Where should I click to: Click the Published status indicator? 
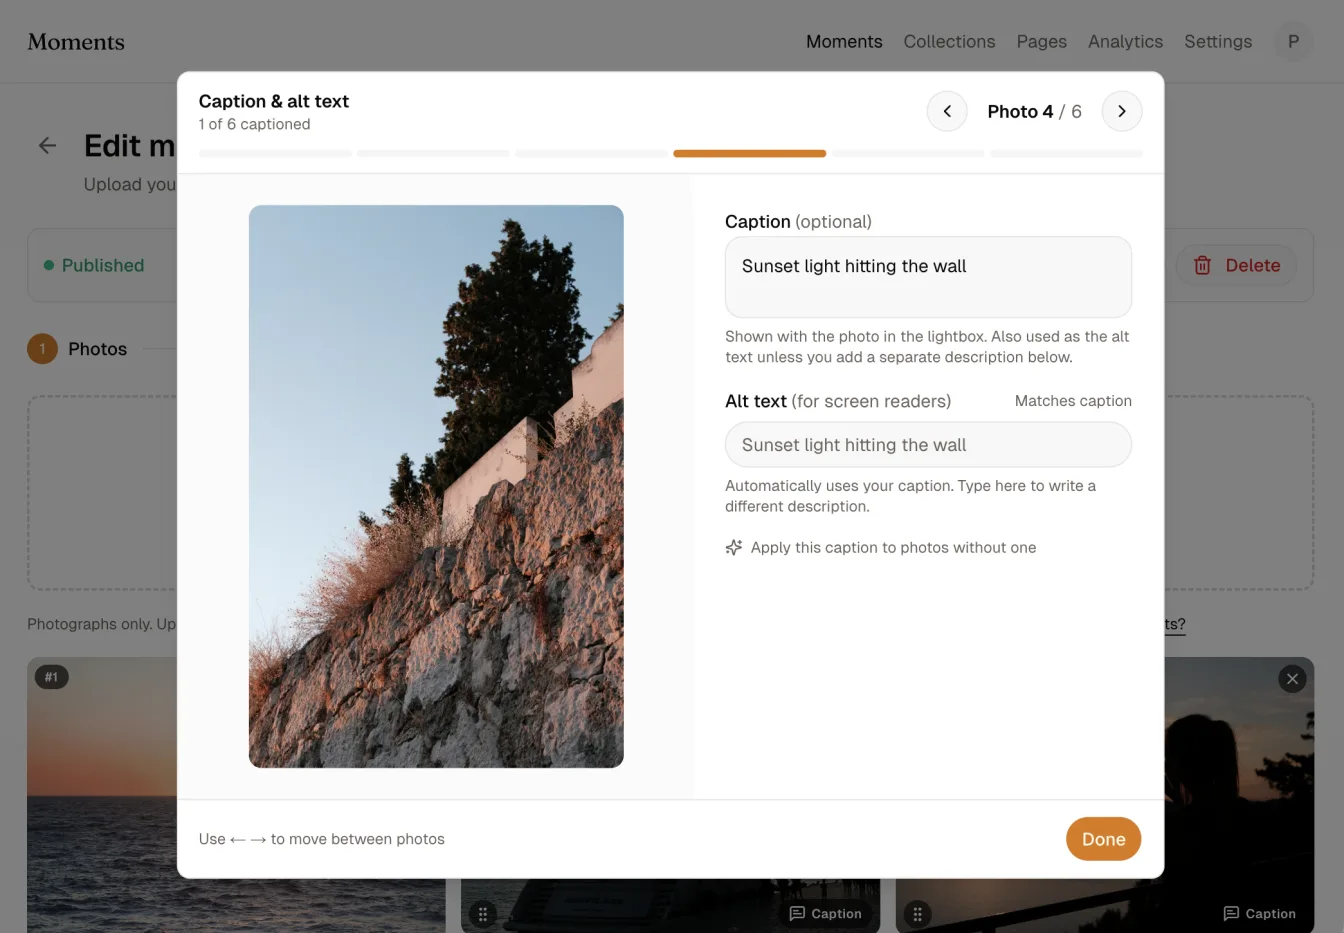pyautogui.click(x=94, y=265)
